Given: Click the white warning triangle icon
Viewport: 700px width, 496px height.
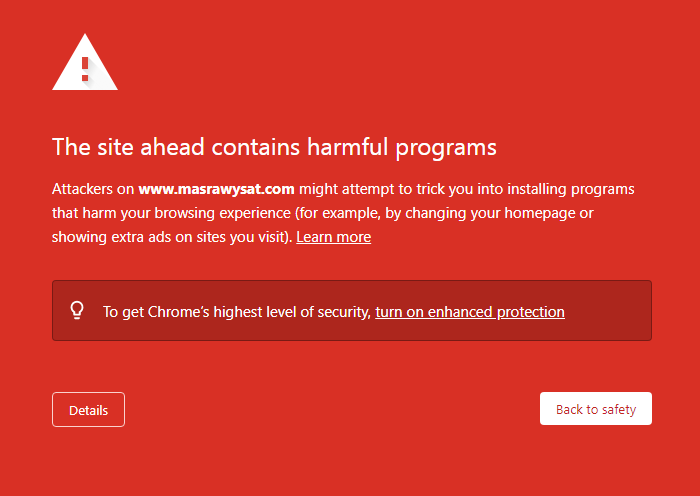Looking at the screenshot, I should click(85, 62).
